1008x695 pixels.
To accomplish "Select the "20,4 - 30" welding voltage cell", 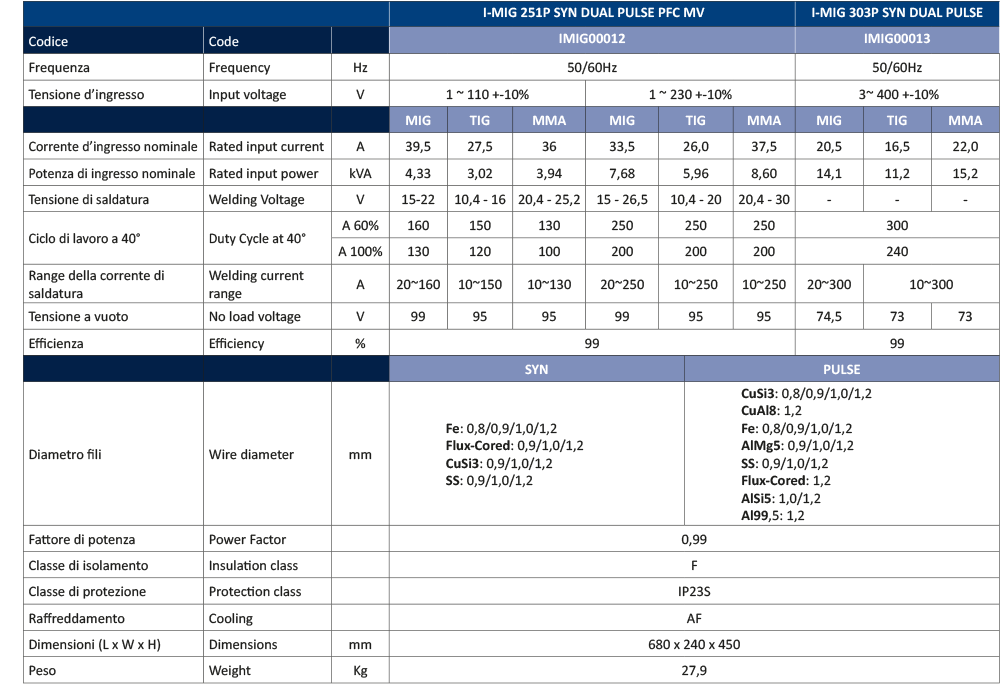I will coord(764,199).
